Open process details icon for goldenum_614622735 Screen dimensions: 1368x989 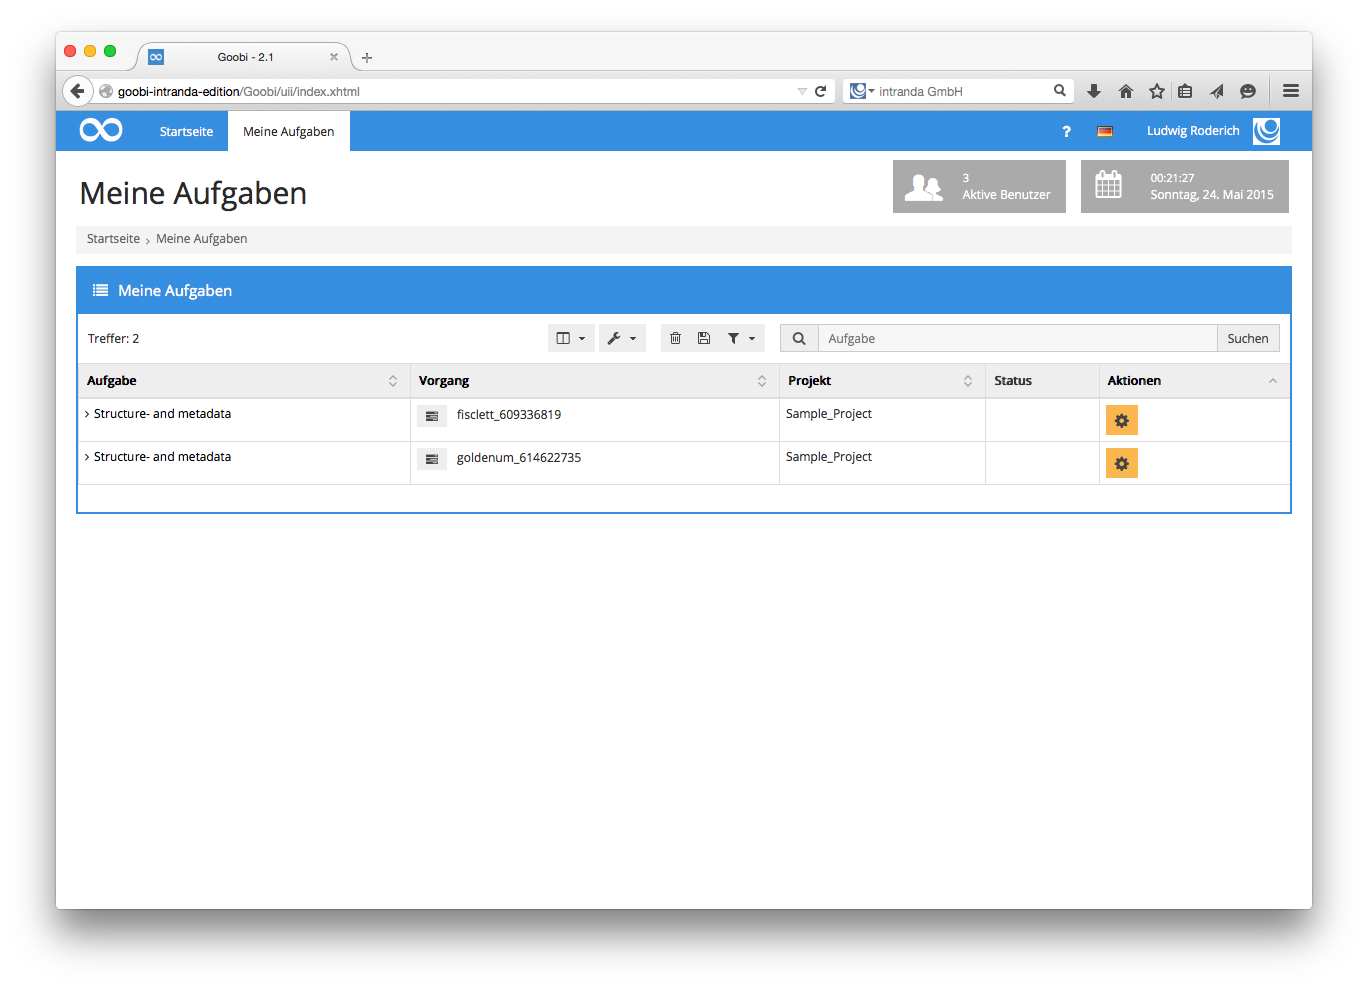click(x=432, y=459)
